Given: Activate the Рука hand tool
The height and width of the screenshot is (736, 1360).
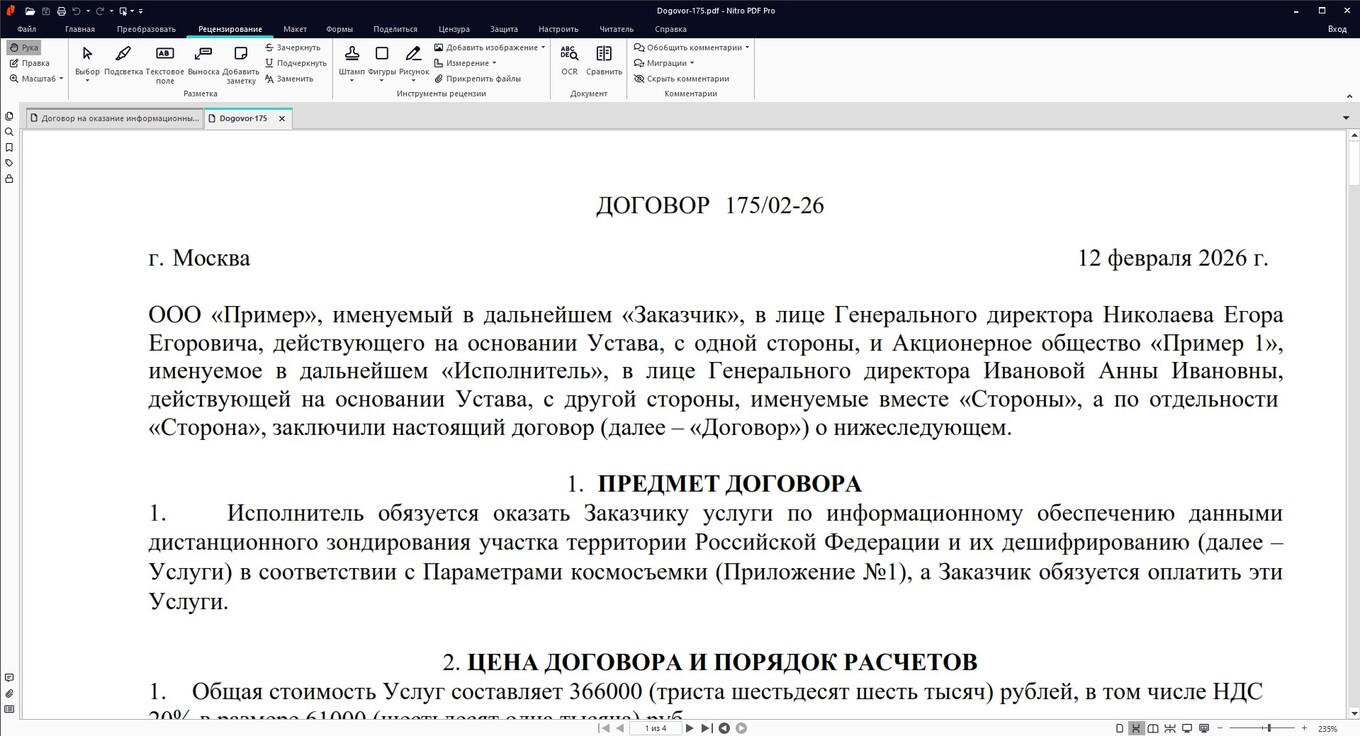Looking at the screenshot, I should point(24,47).
